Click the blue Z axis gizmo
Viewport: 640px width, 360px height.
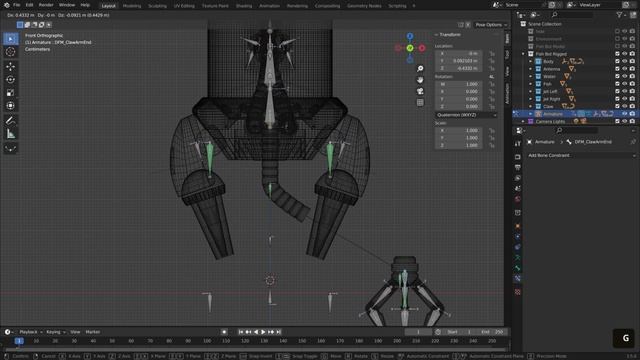click(x=410, y=36)
